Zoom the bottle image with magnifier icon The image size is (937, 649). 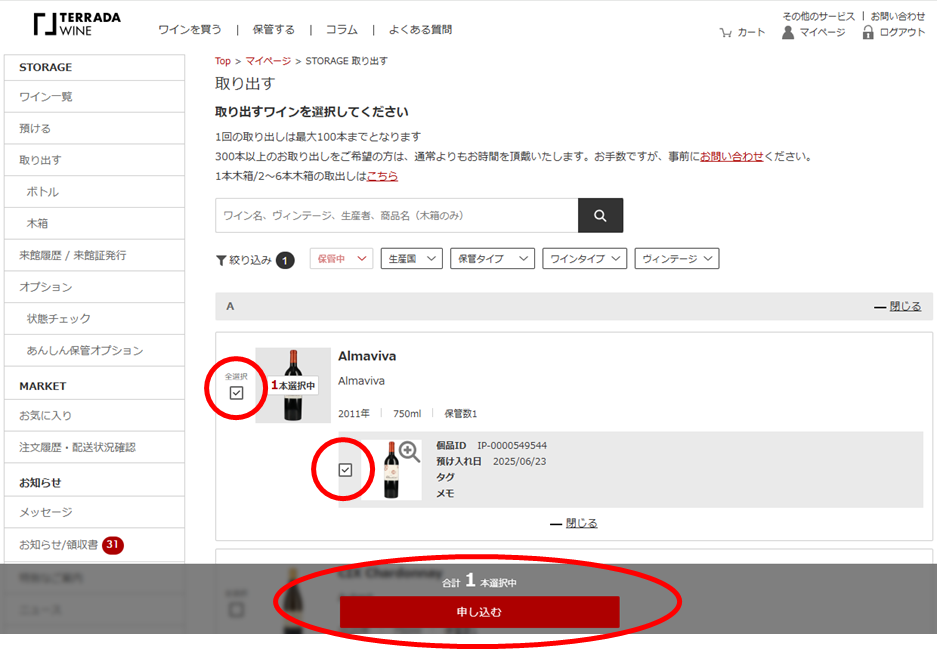(x=409, y=453)
